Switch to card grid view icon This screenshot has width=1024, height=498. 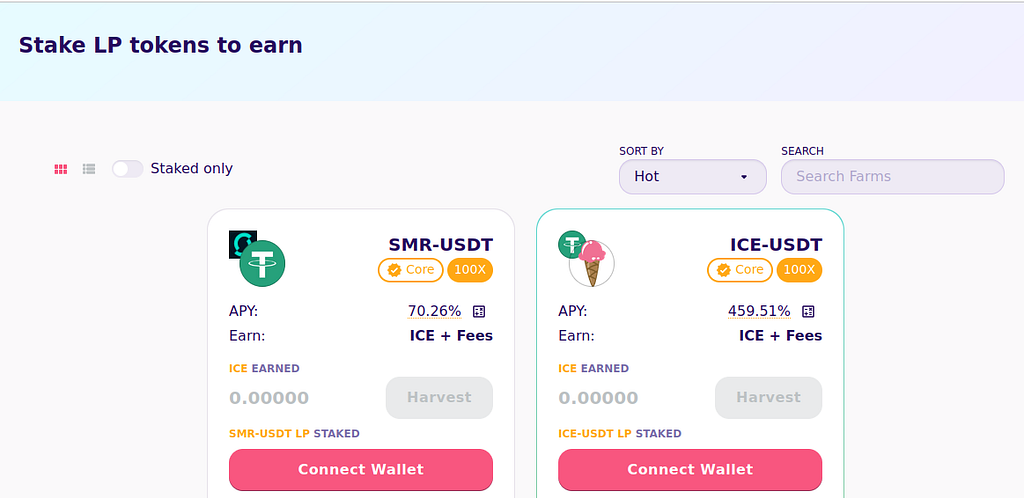point(61,169)
